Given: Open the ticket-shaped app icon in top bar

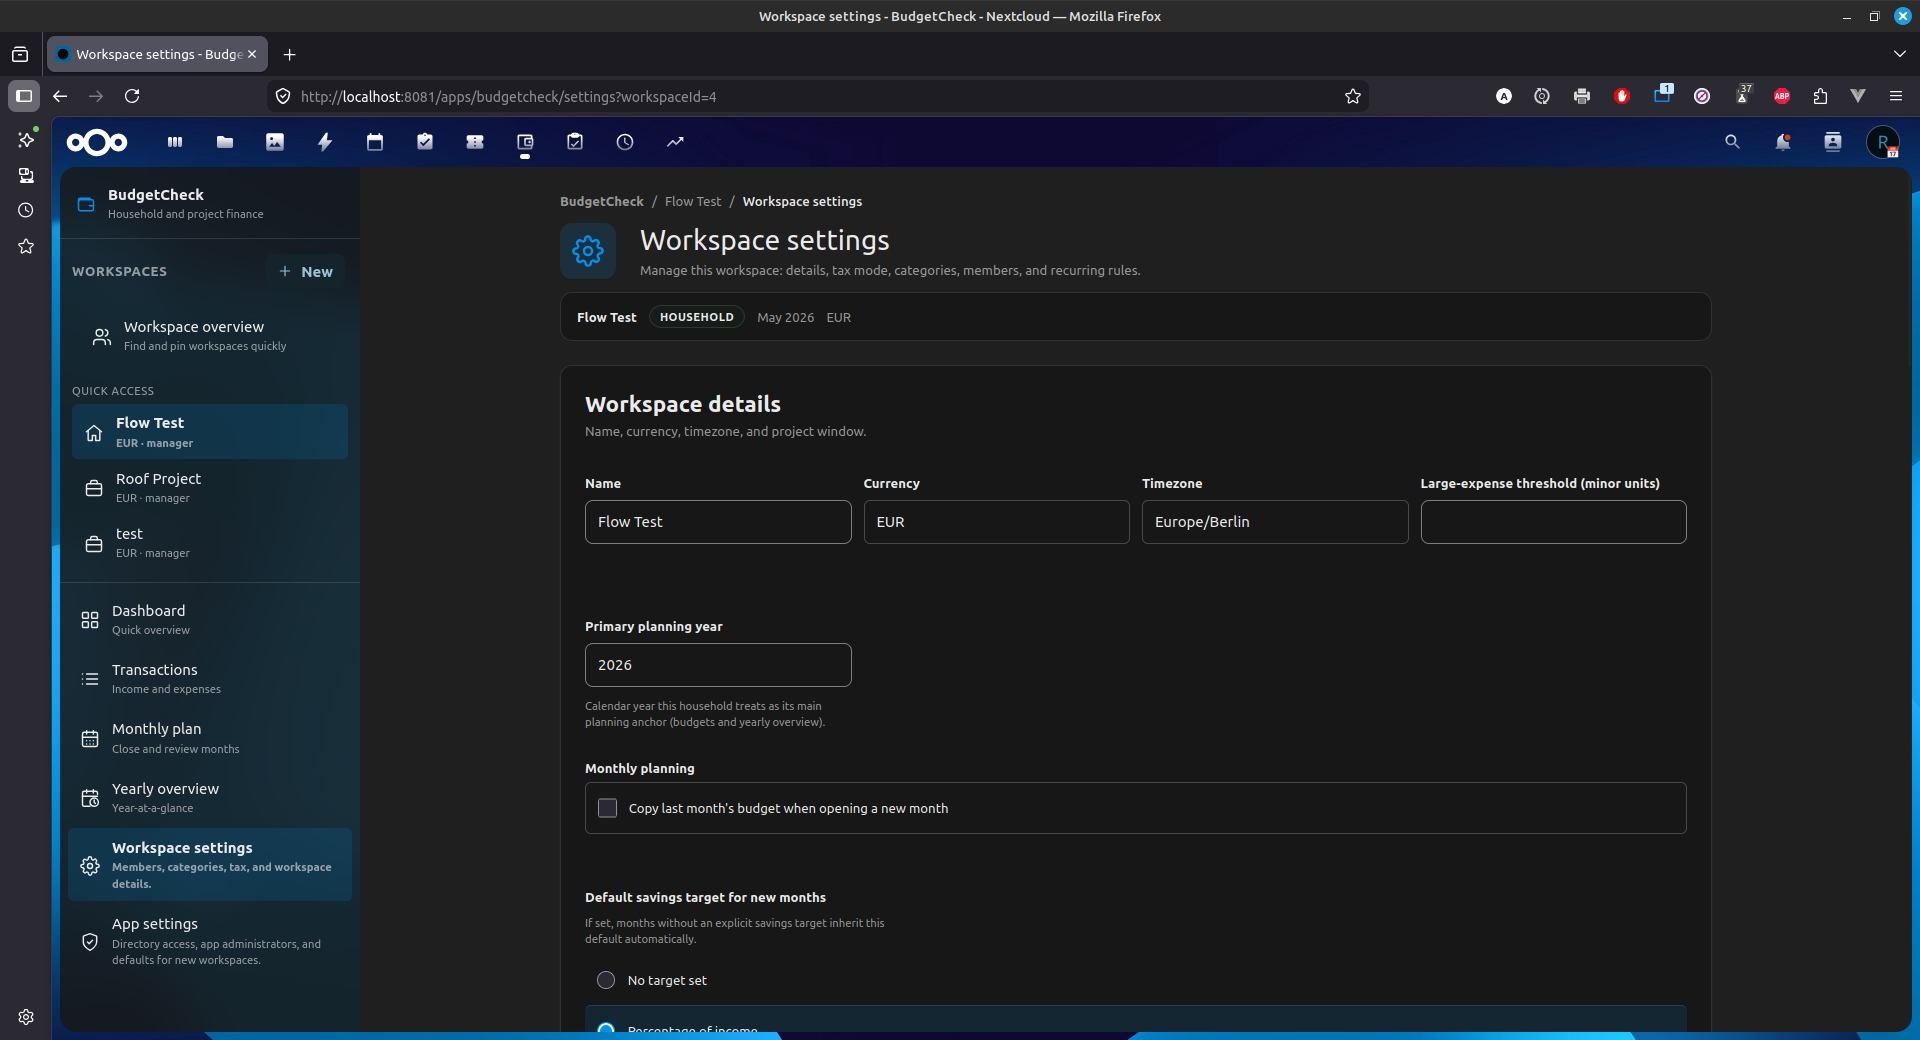Looking at the screenshot, I should click(475, 142).
